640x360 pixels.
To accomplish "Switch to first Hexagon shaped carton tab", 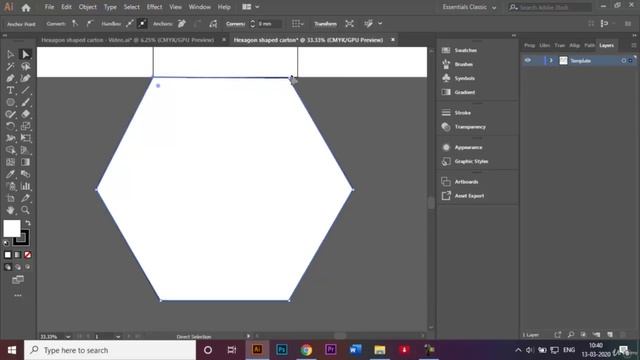I will [x=128, y=40].
